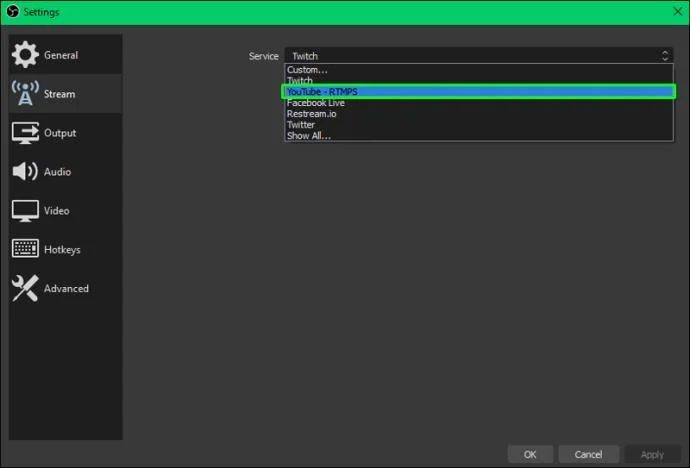Click the Service label text
Screen dimensions: 690x468
[x=264, y=56]
